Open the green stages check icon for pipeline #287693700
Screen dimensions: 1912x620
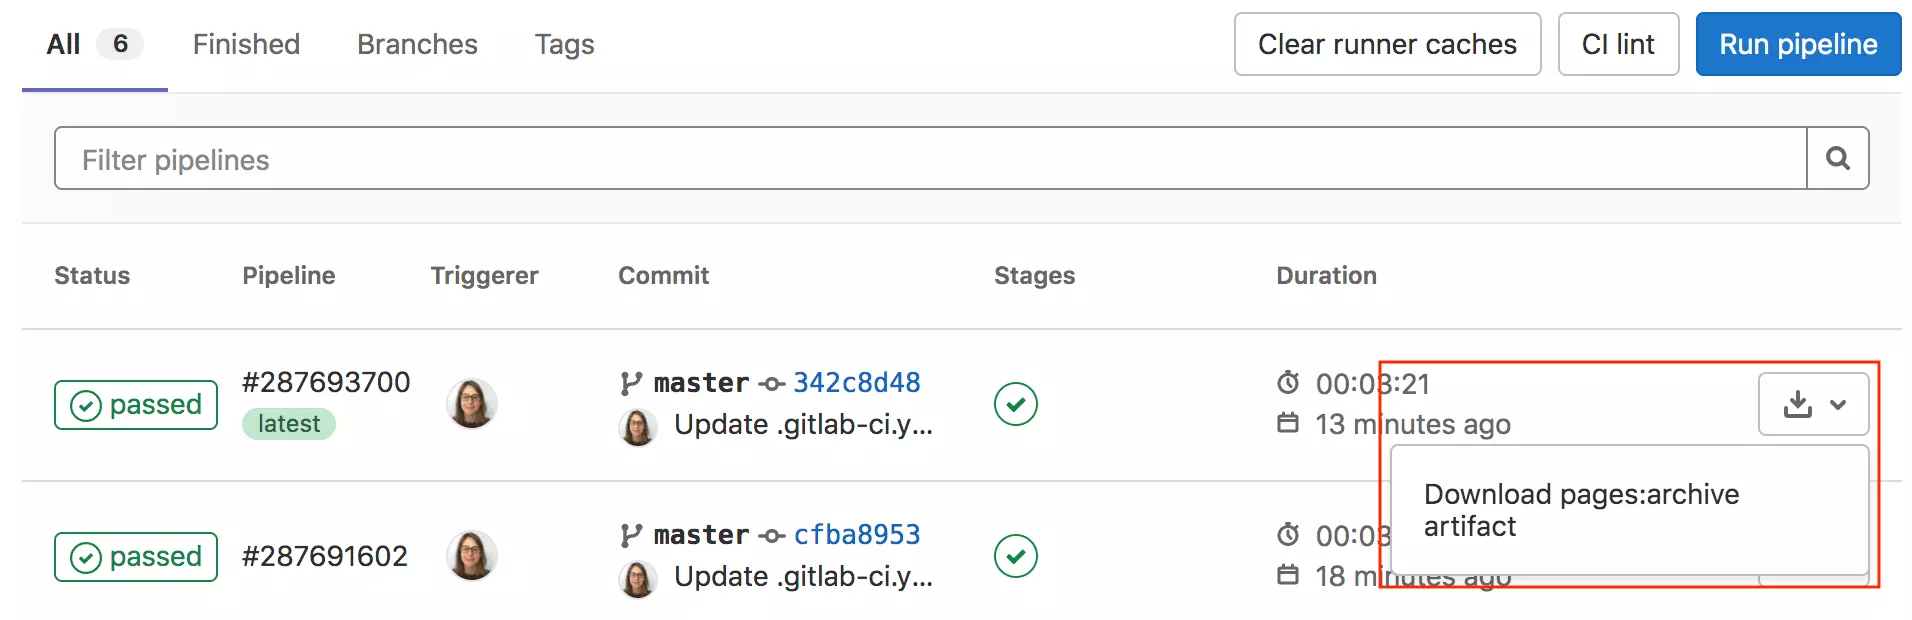pyautogui.click(x=1016, y=404)
